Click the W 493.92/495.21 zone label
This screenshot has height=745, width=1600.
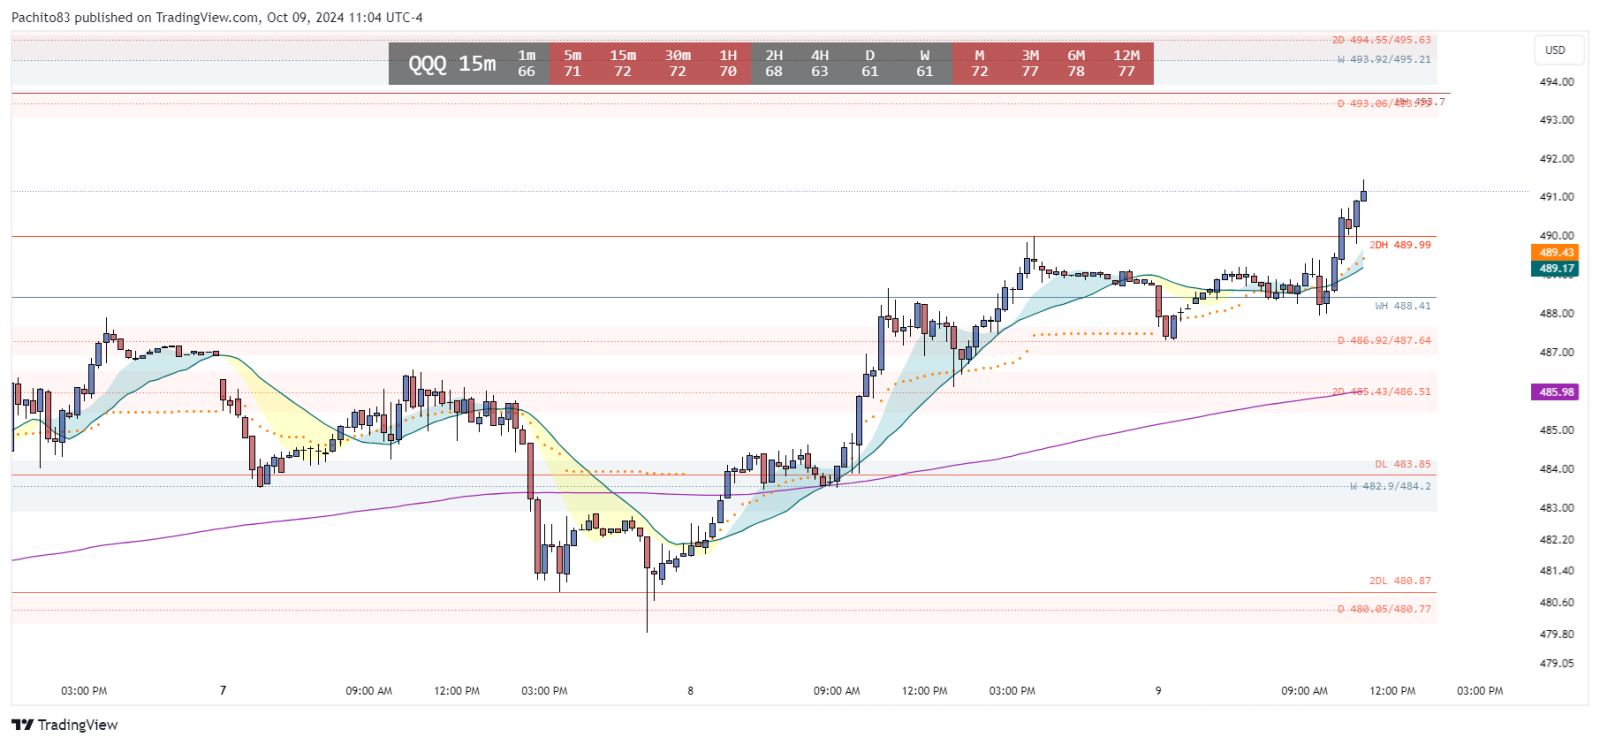coord(1384,59)
